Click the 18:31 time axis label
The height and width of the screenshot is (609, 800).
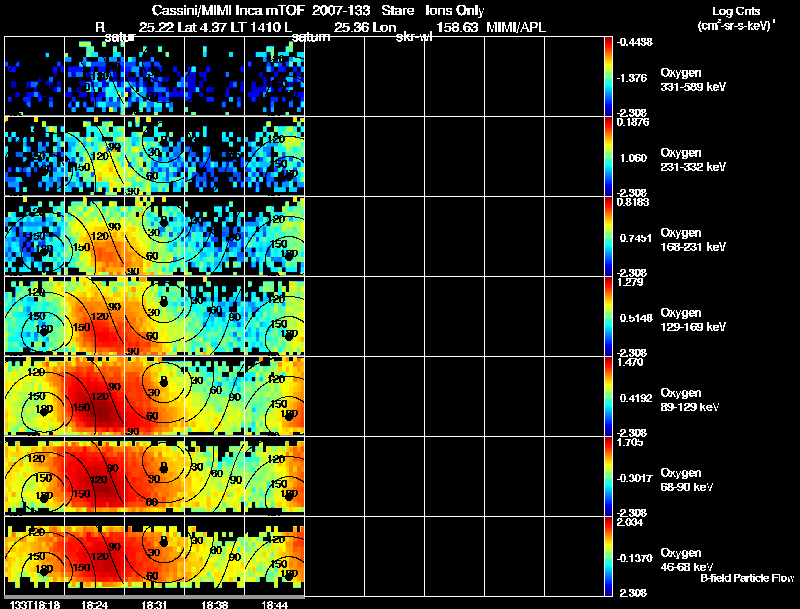154,605
